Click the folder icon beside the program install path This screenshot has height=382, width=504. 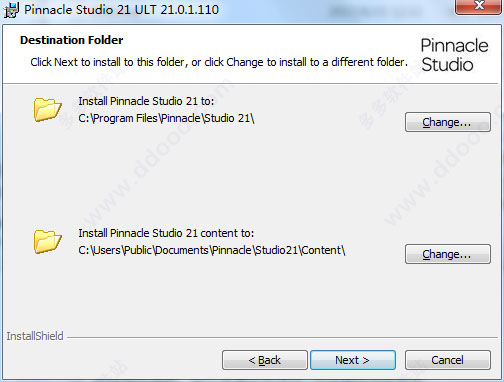[x=48, y=109]
